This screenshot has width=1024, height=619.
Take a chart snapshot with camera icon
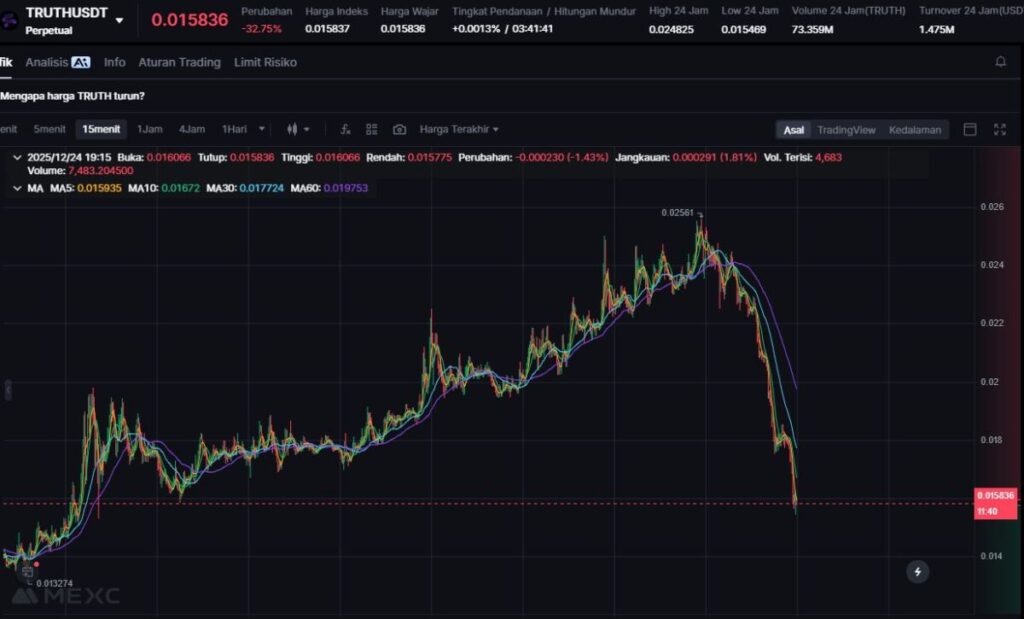click(x=399, y=129)
